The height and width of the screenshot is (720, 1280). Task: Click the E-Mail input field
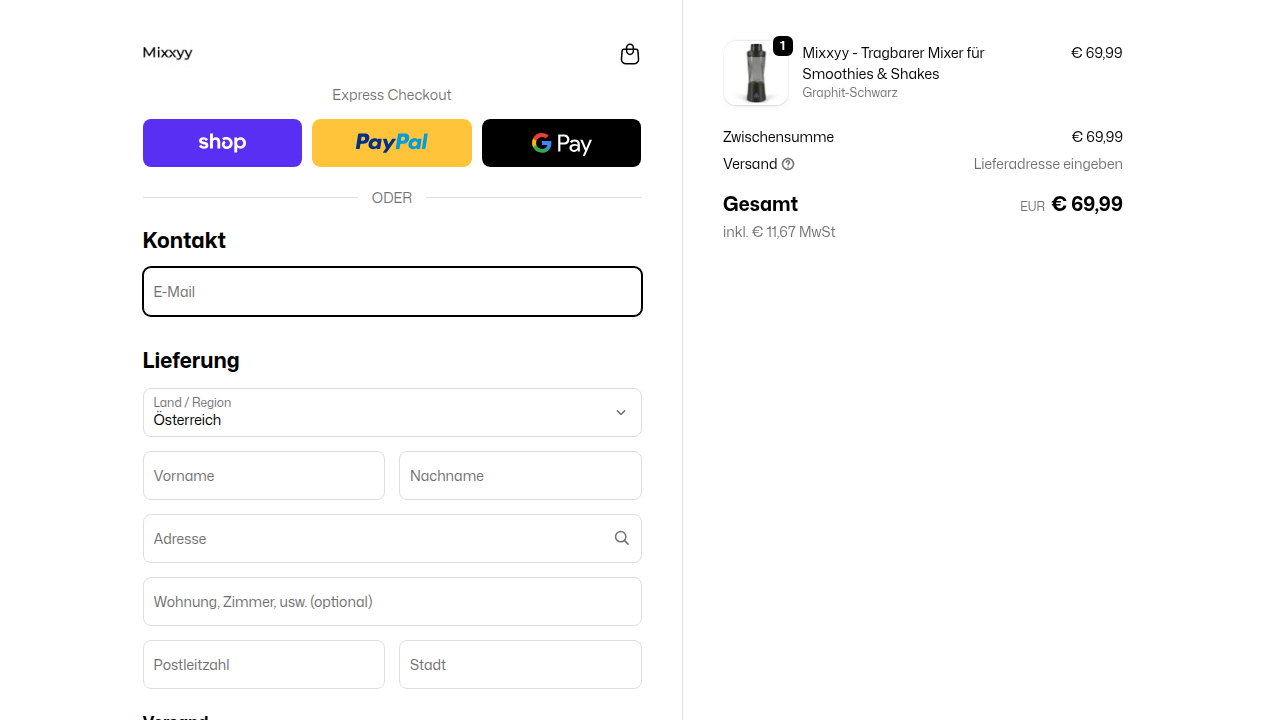pyautogui.click(x=392, y=291)
